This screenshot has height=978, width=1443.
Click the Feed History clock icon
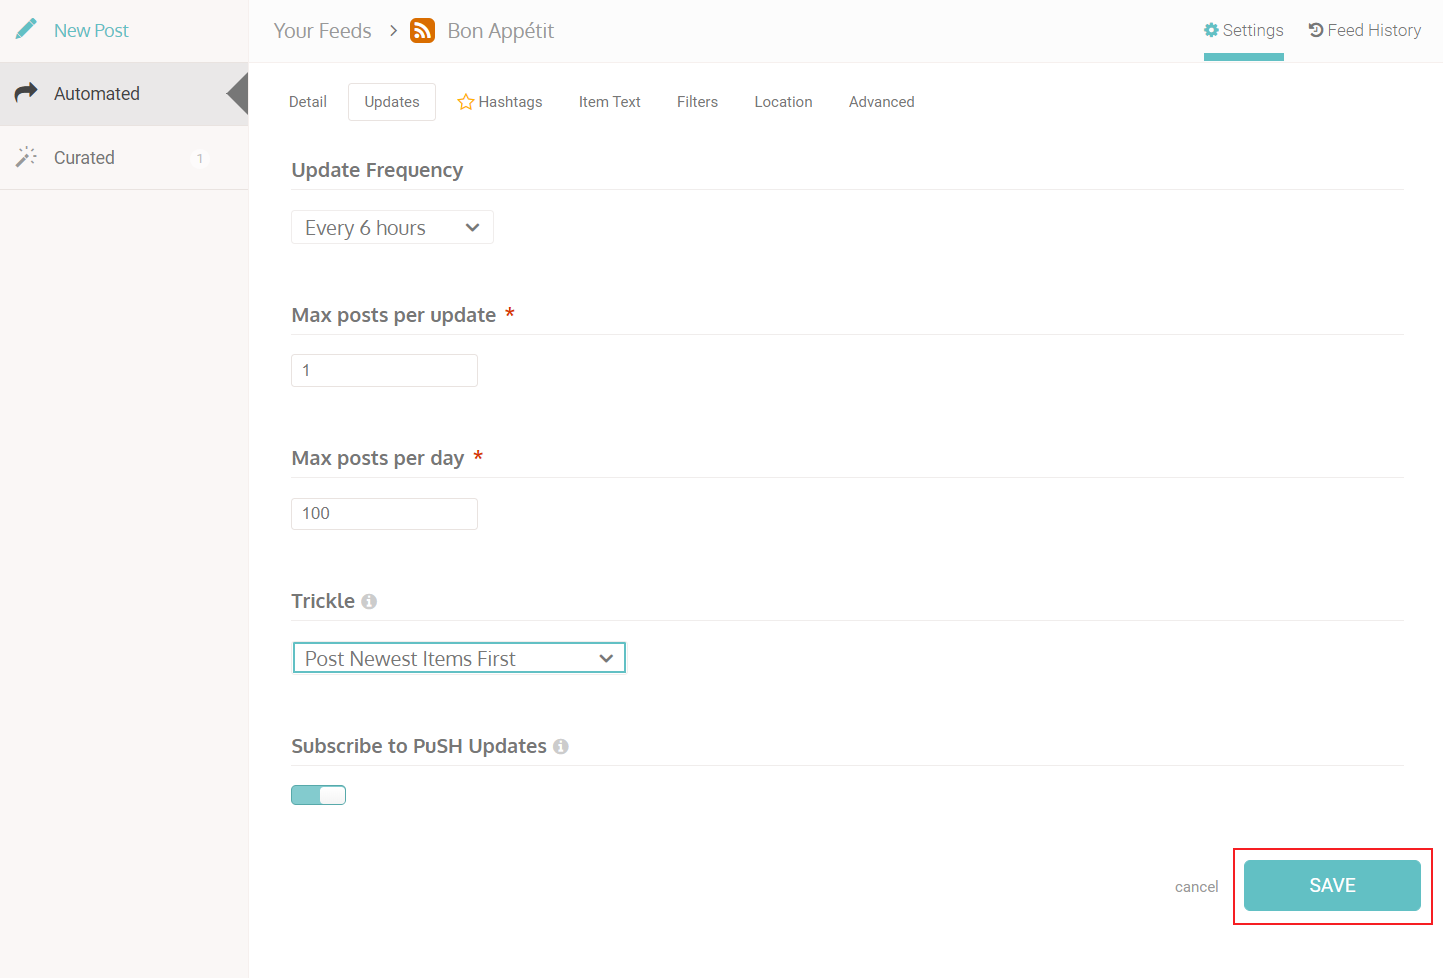click(1316, 30)
